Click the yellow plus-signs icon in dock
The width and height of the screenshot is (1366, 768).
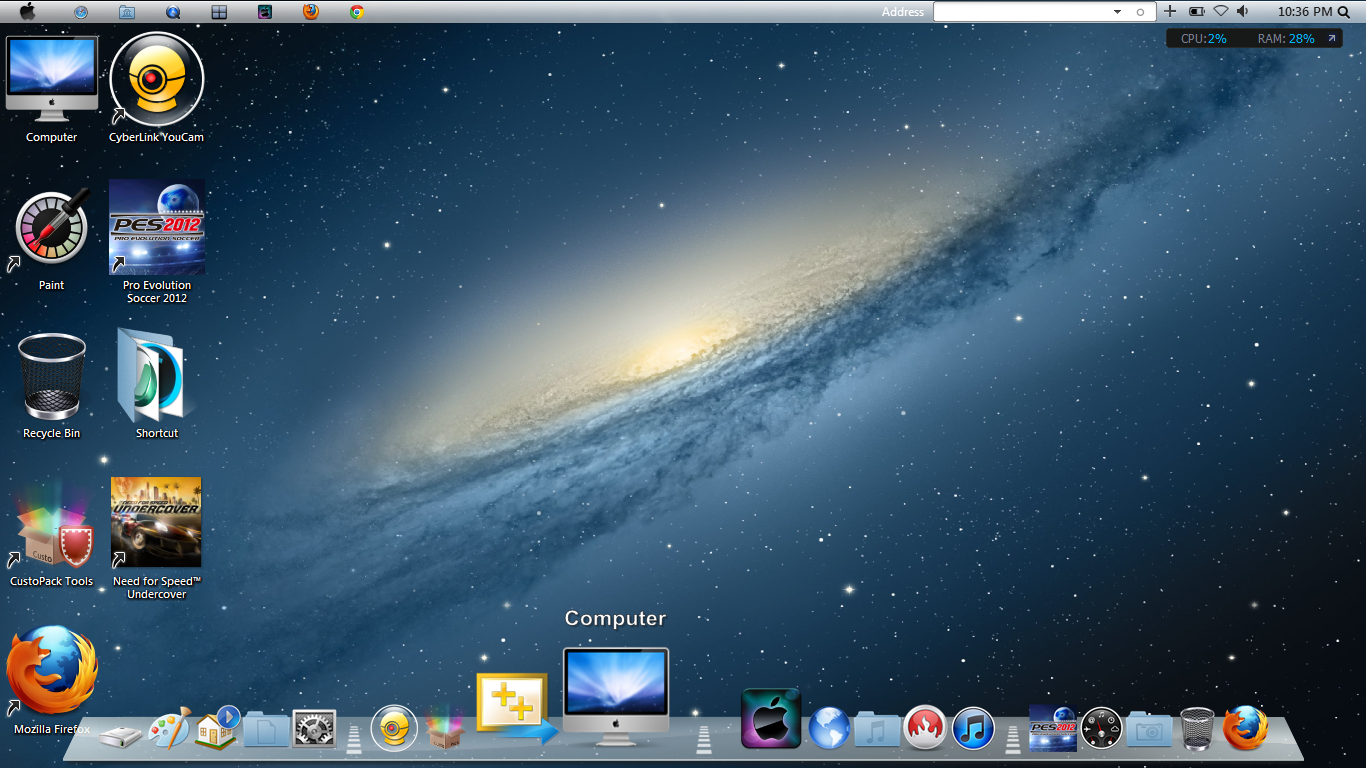[x=515, y=710]
